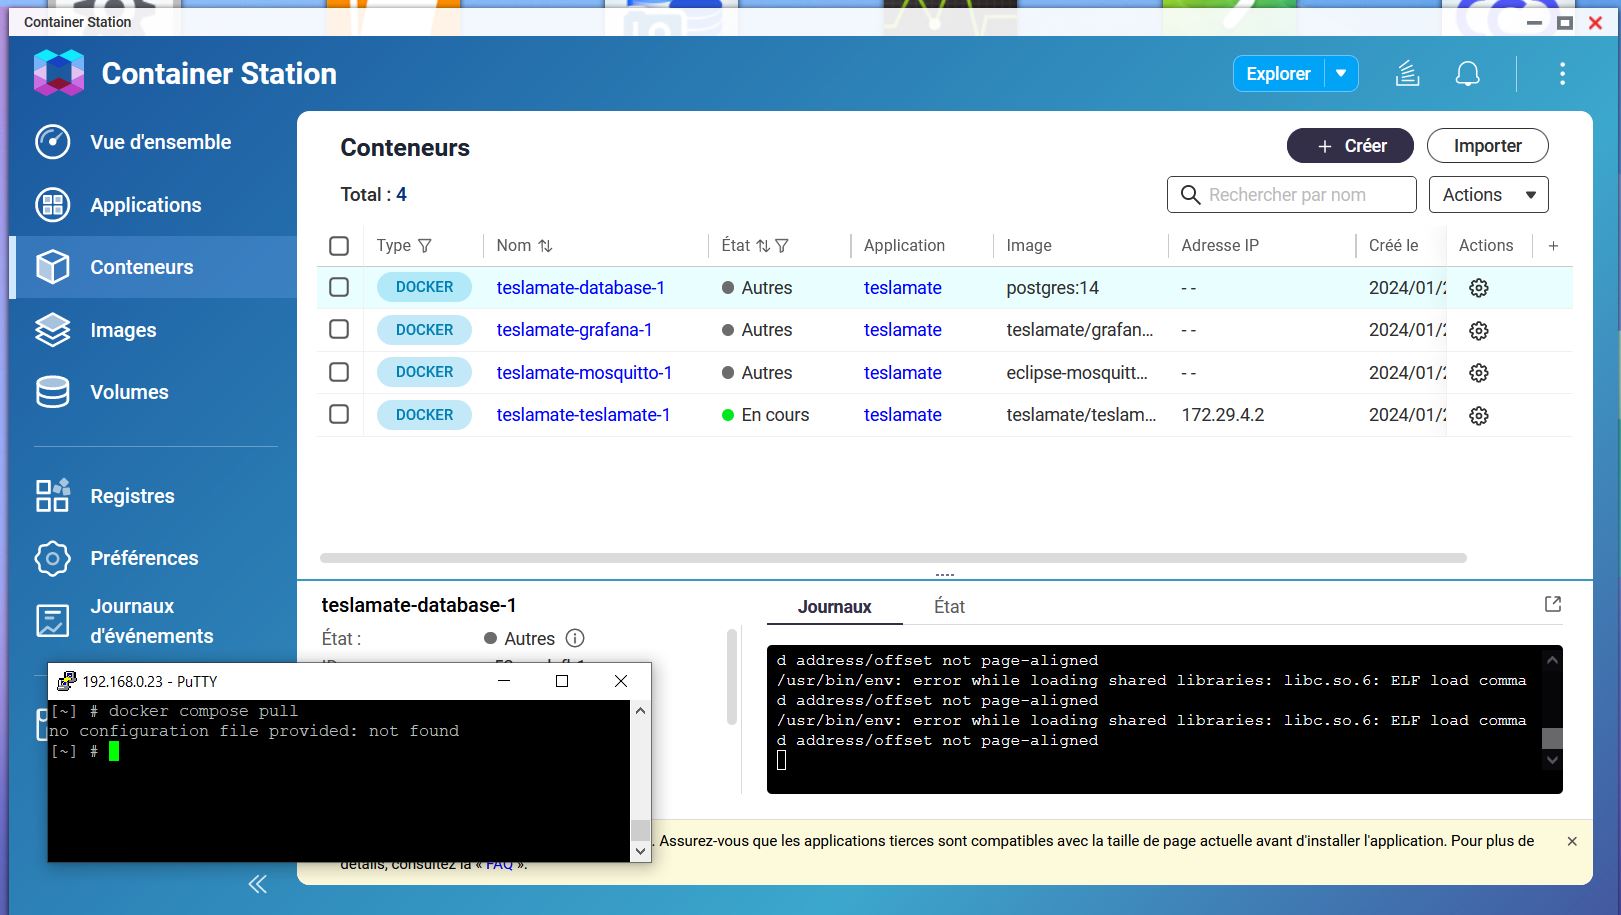Click the DOCKER badge of teslamate-grafana-1
This screenshot has width=1621, height=915.
coord(424,330)
